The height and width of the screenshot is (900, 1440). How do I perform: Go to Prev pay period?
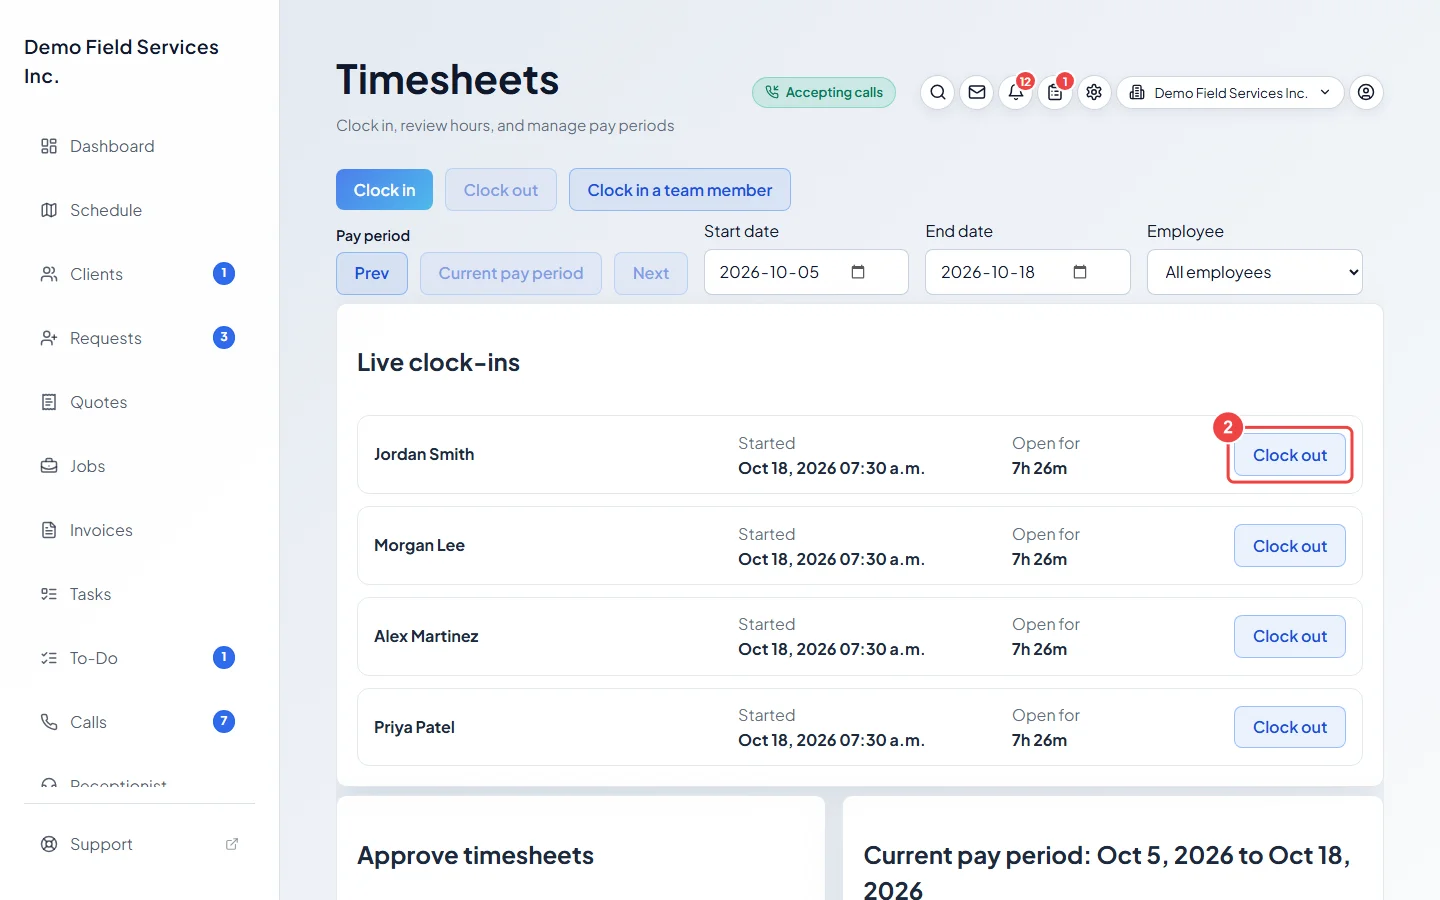tap(372, 273)
